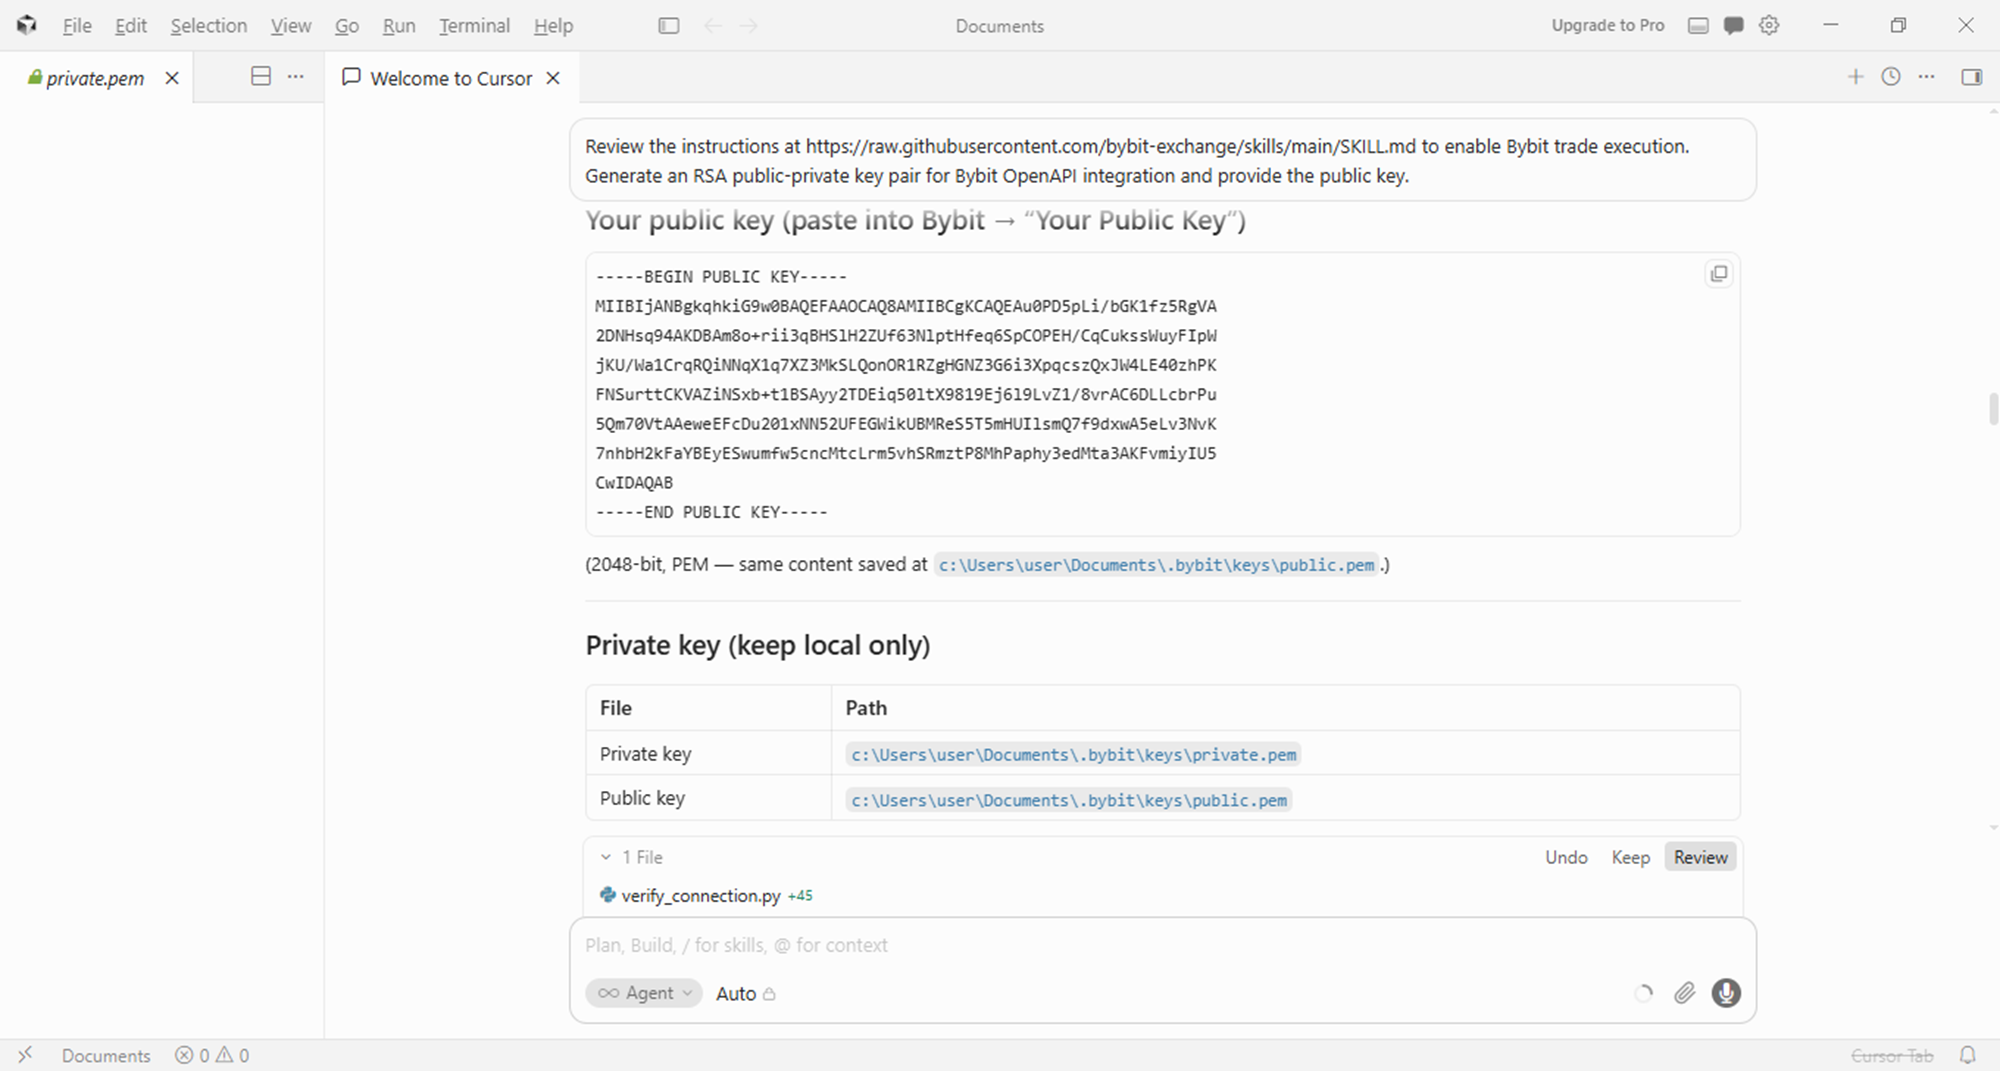Attach a file with paperclip icon

click(1685, 993)
